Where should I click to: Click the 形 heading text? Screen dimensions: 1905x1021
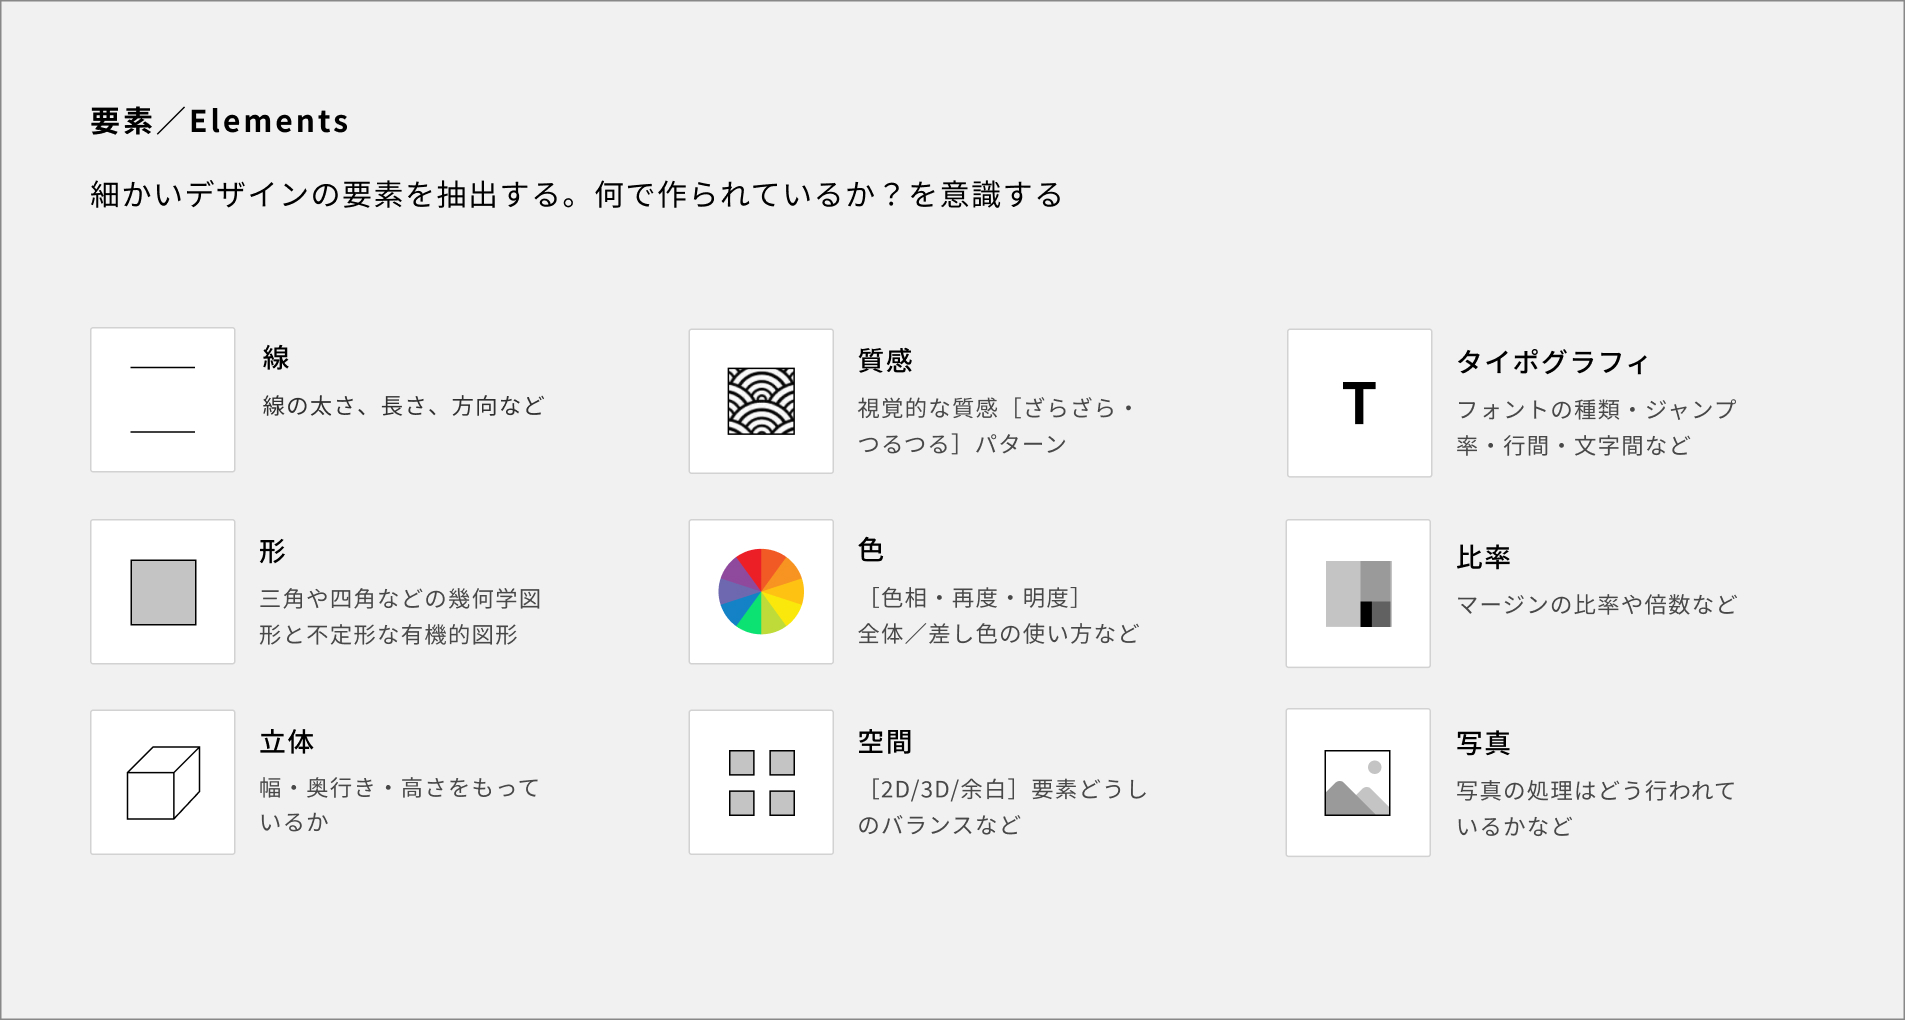pyautogui.click(x=272, y=551)
